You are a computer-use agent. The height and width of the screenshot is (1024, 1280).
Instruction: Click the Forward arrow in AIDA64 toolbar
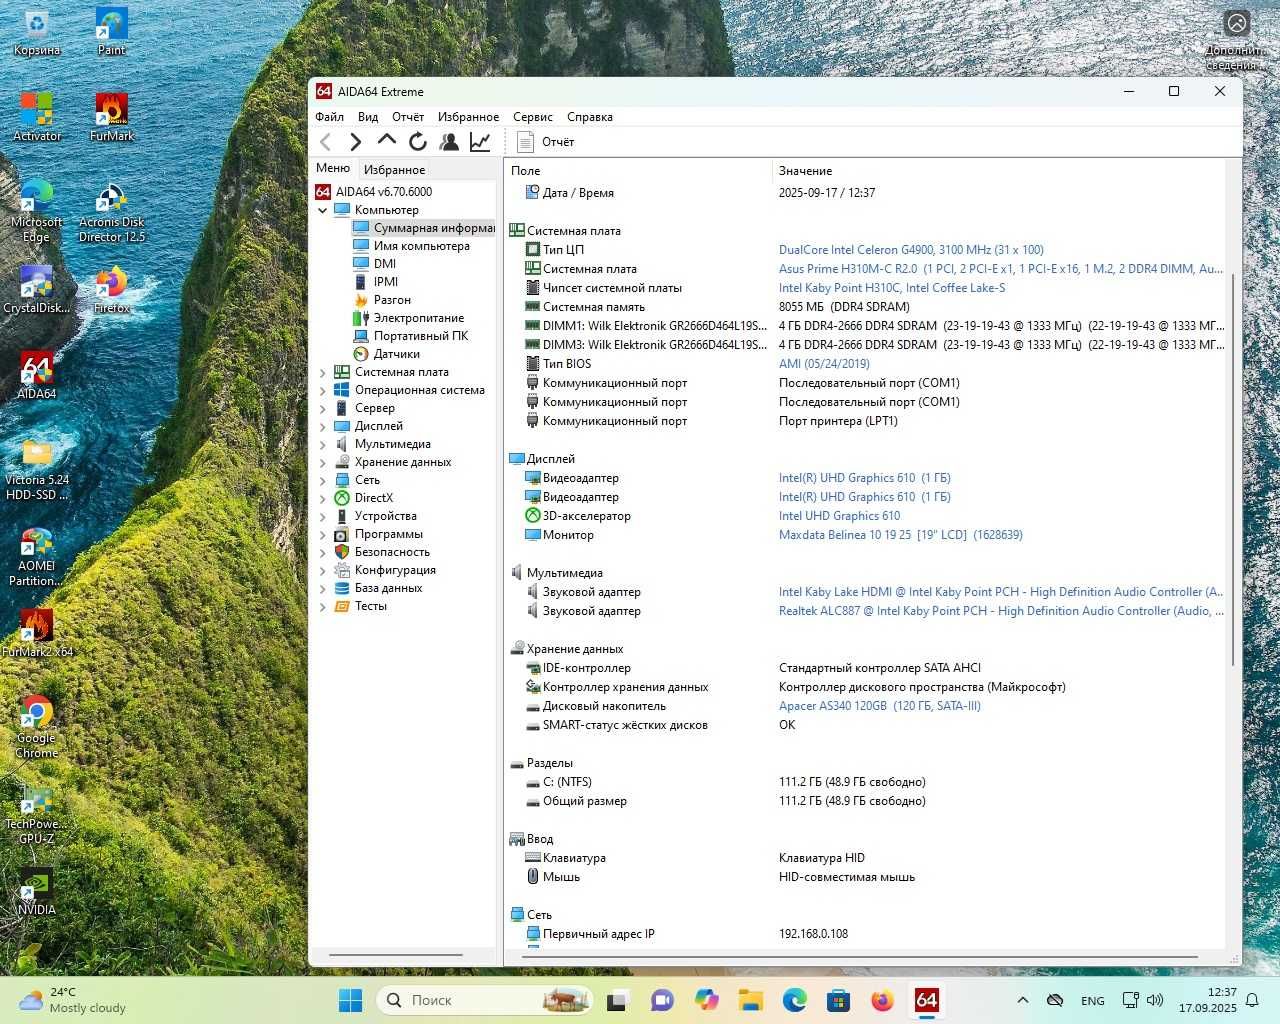[x=355, y=142]
